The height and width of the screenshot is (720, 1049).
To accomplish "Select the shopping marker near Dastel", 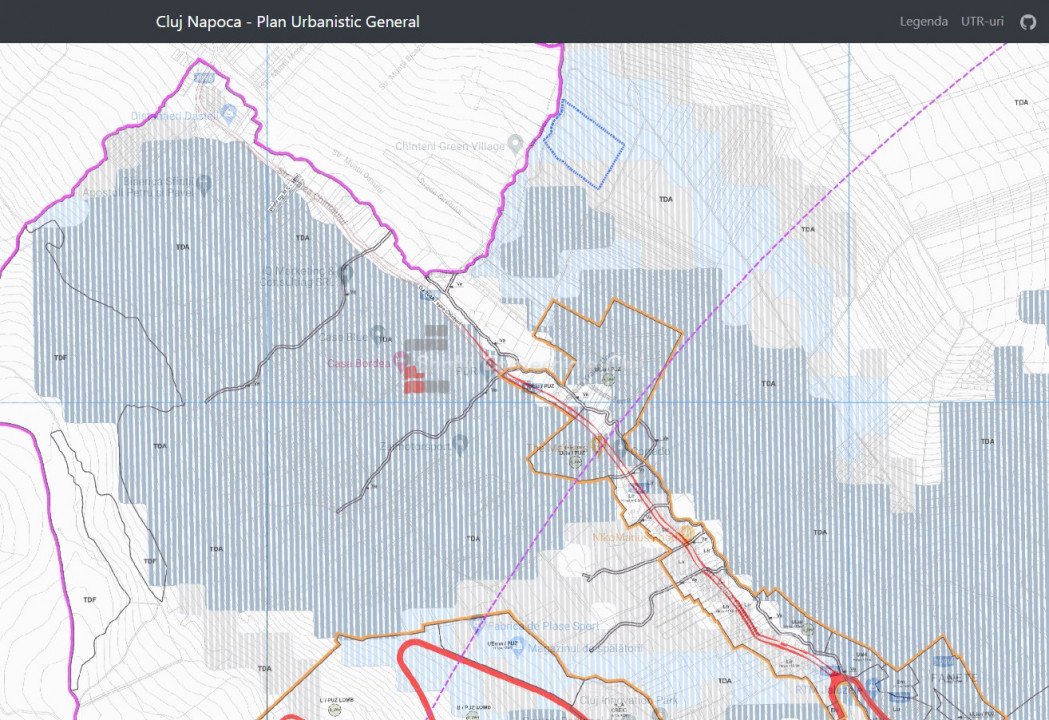I will pyautogui.click(x=228, y=111).
